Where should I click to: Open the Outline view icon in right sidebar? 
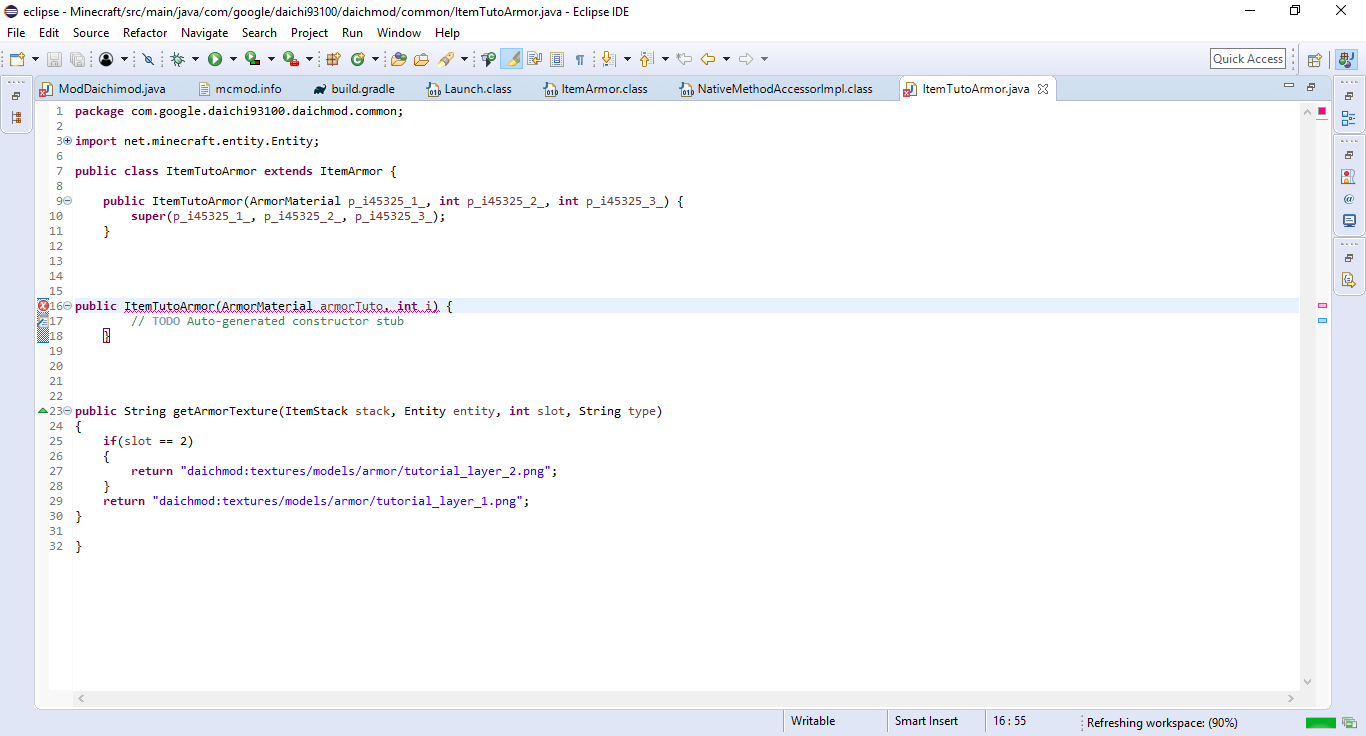click(x=1349, y=119)
